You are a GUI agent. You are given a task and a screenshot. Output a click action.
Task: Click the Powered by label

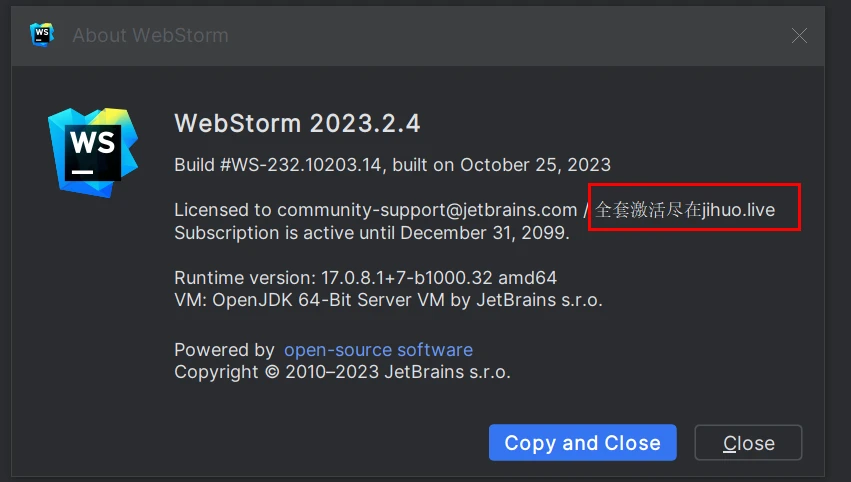224,350
